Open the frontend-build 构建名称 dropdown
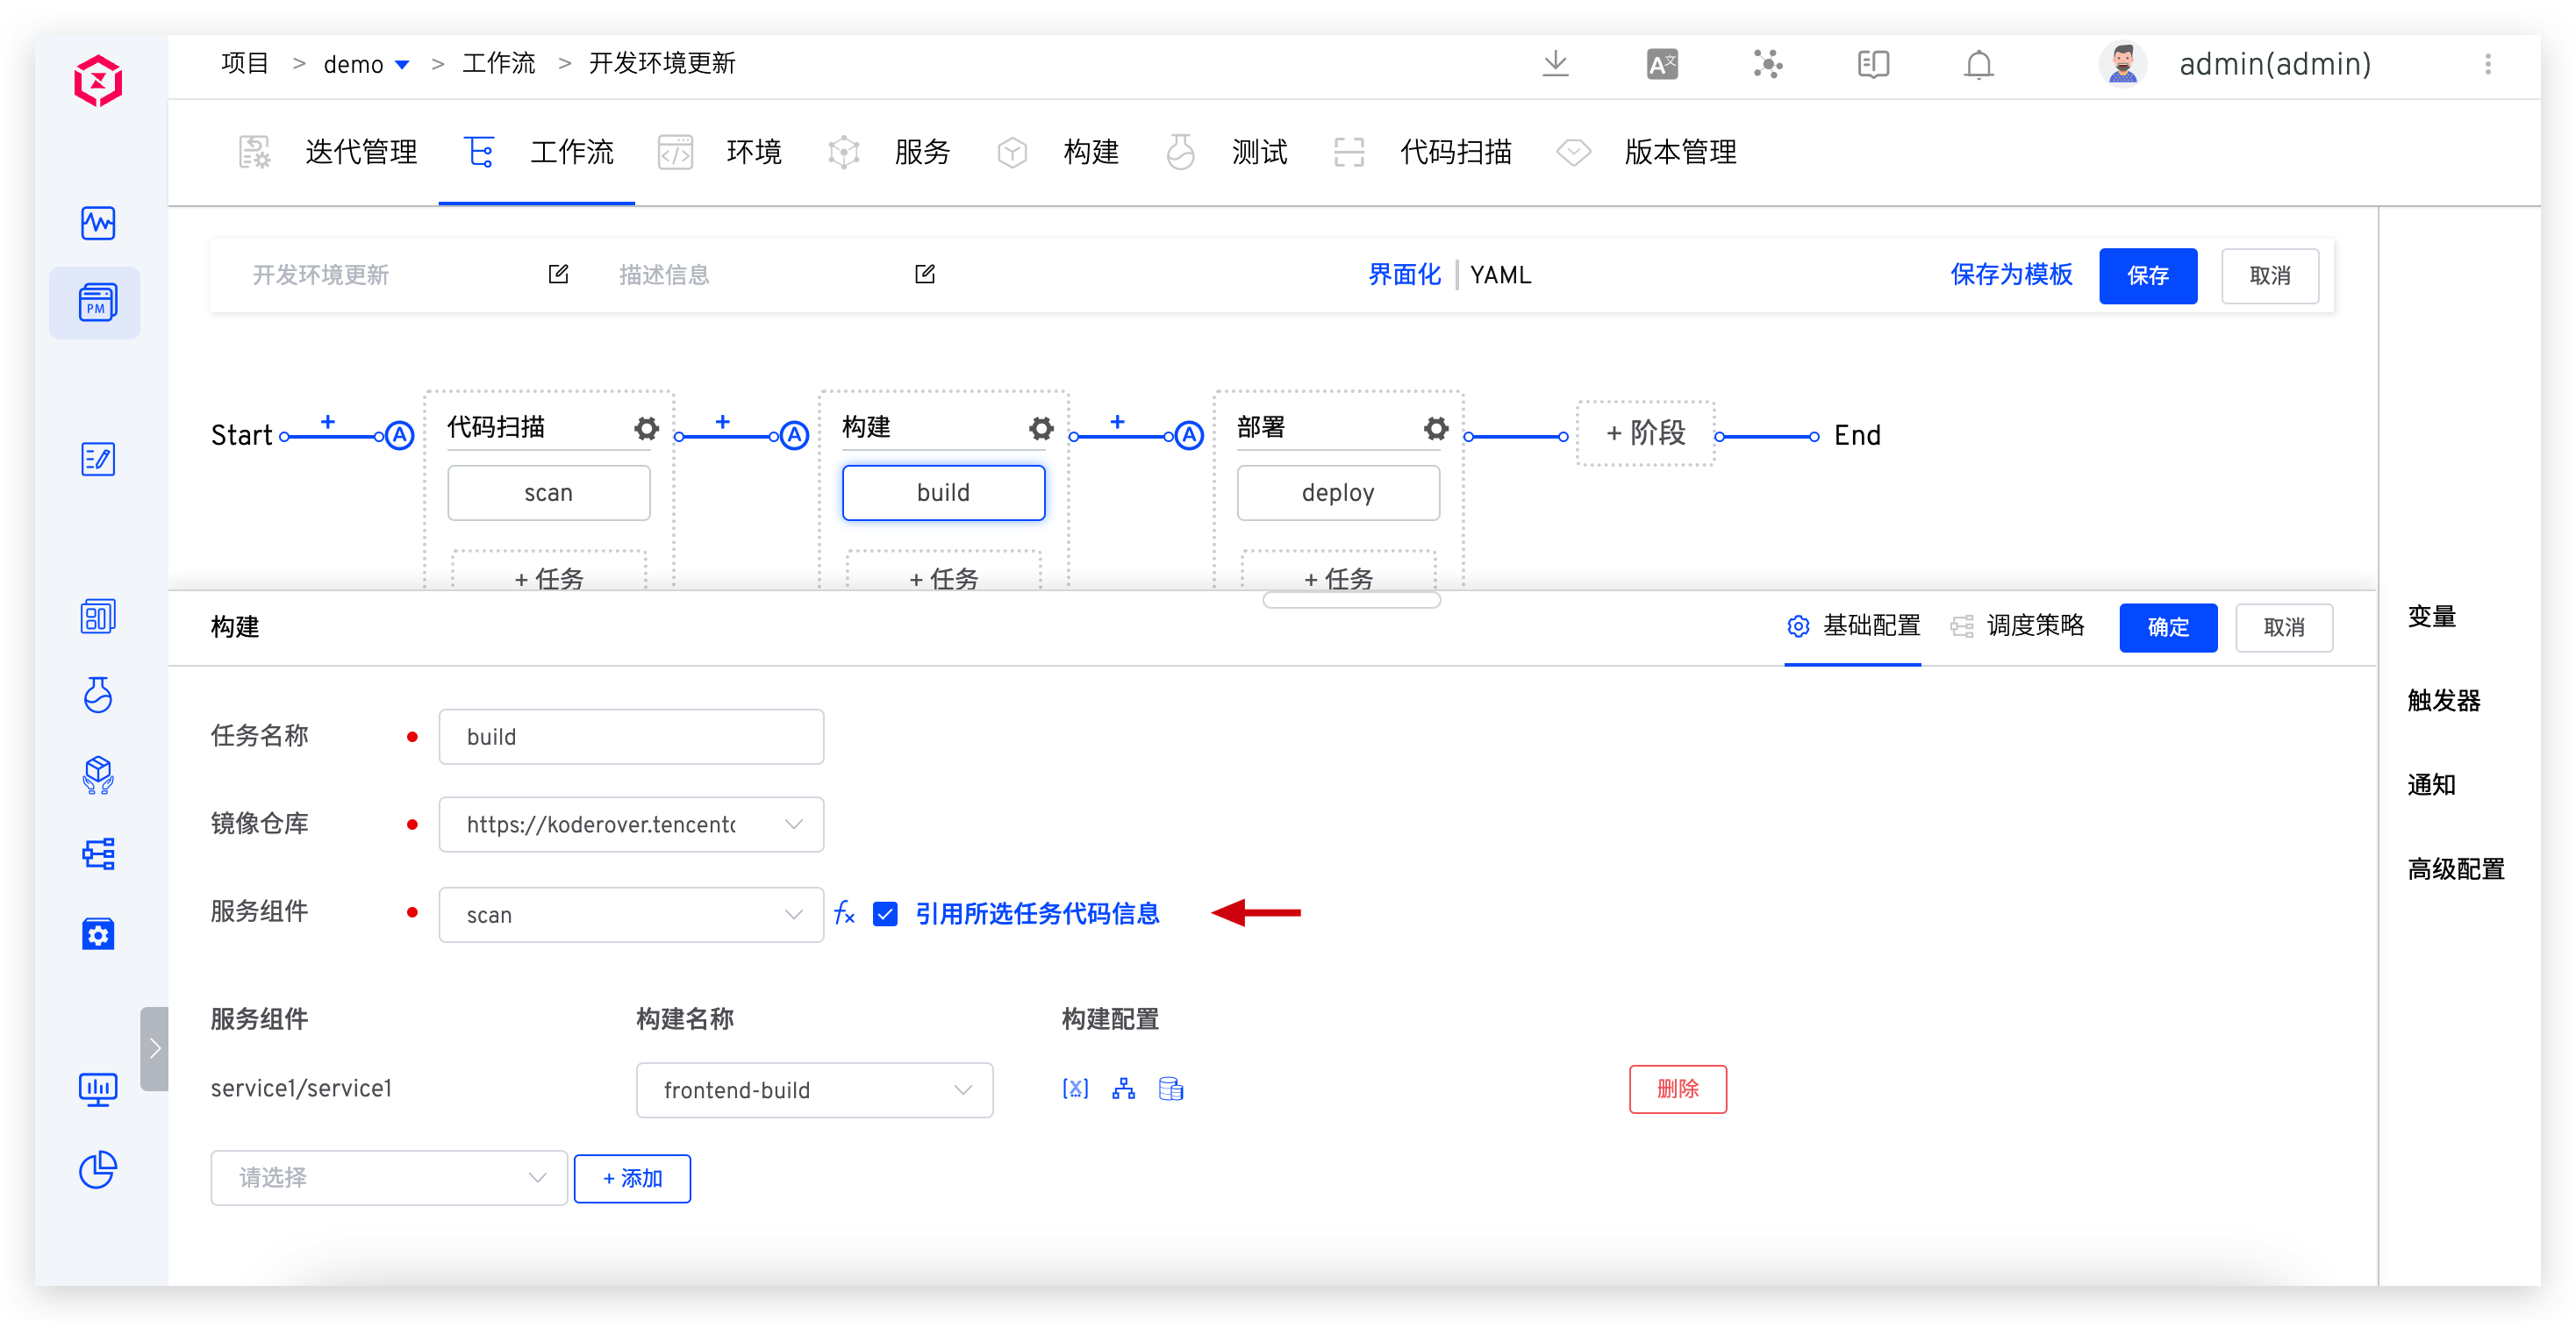 coord(814,1090)
